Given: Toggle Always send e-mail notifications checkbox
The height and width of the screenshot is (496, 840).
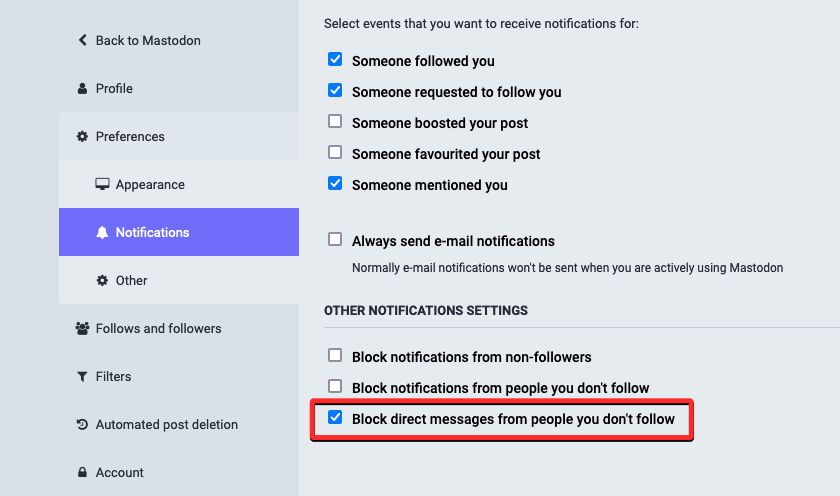Looking at the screenshot, I should (335, 240).
